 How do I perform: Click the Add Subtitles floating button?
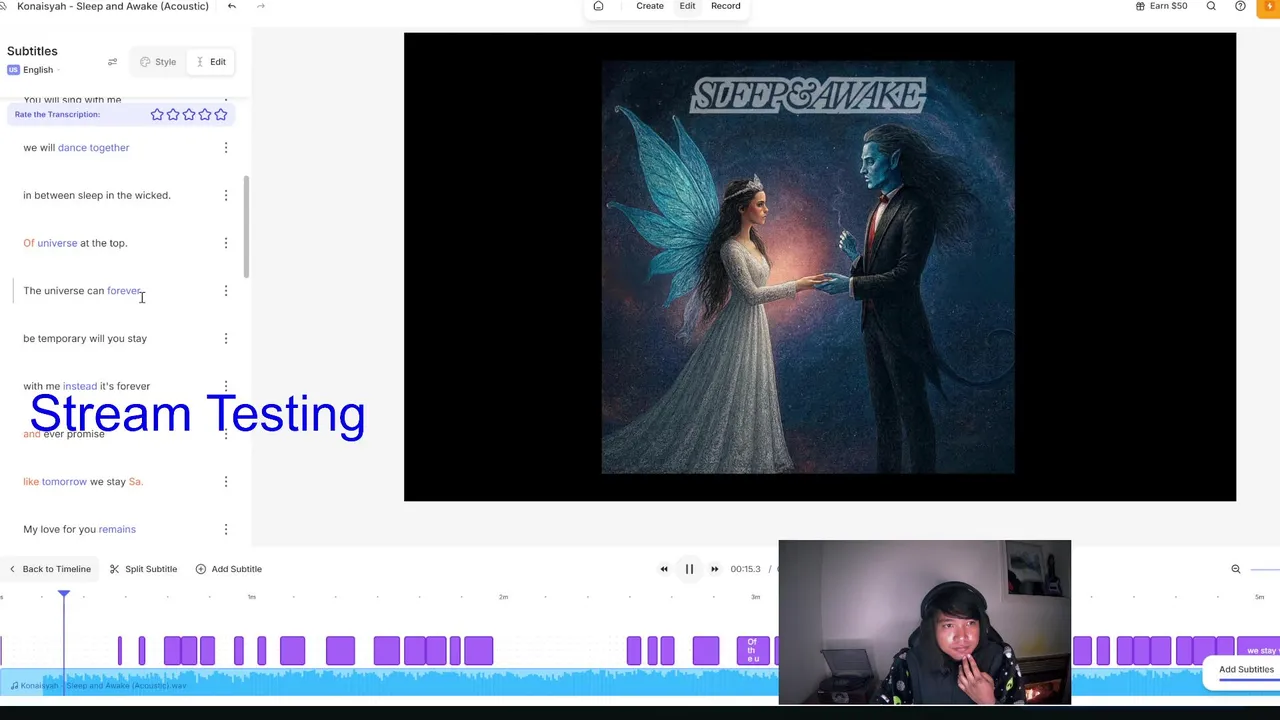pos(1246,670)
